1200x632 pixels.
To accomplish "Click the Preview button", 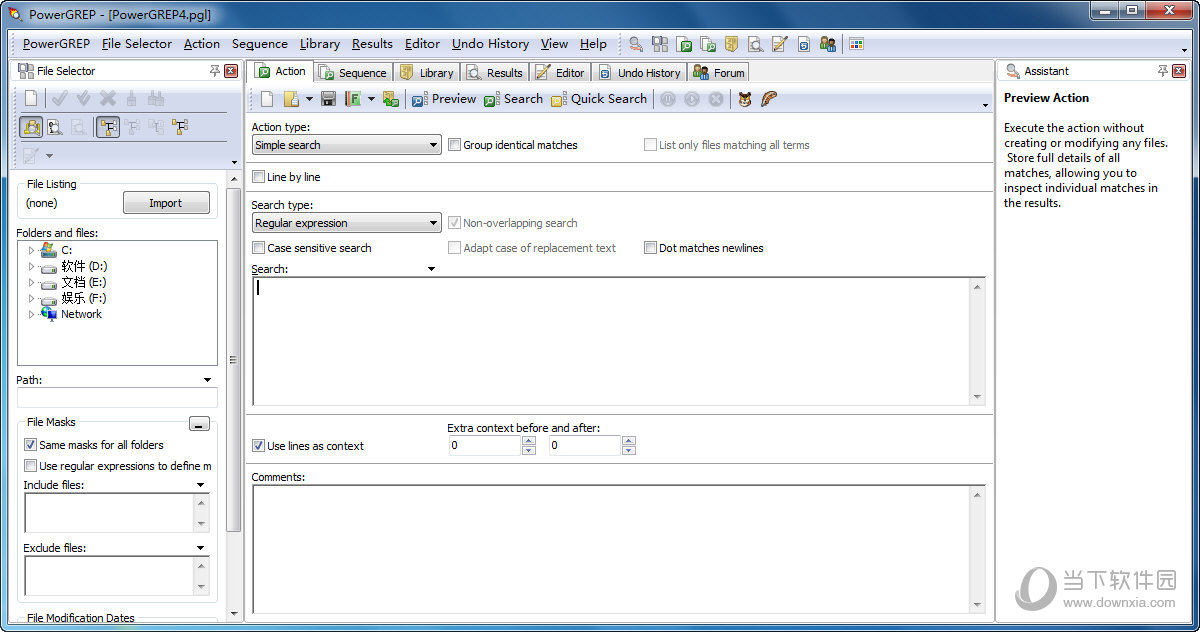I will pos(444,99).
